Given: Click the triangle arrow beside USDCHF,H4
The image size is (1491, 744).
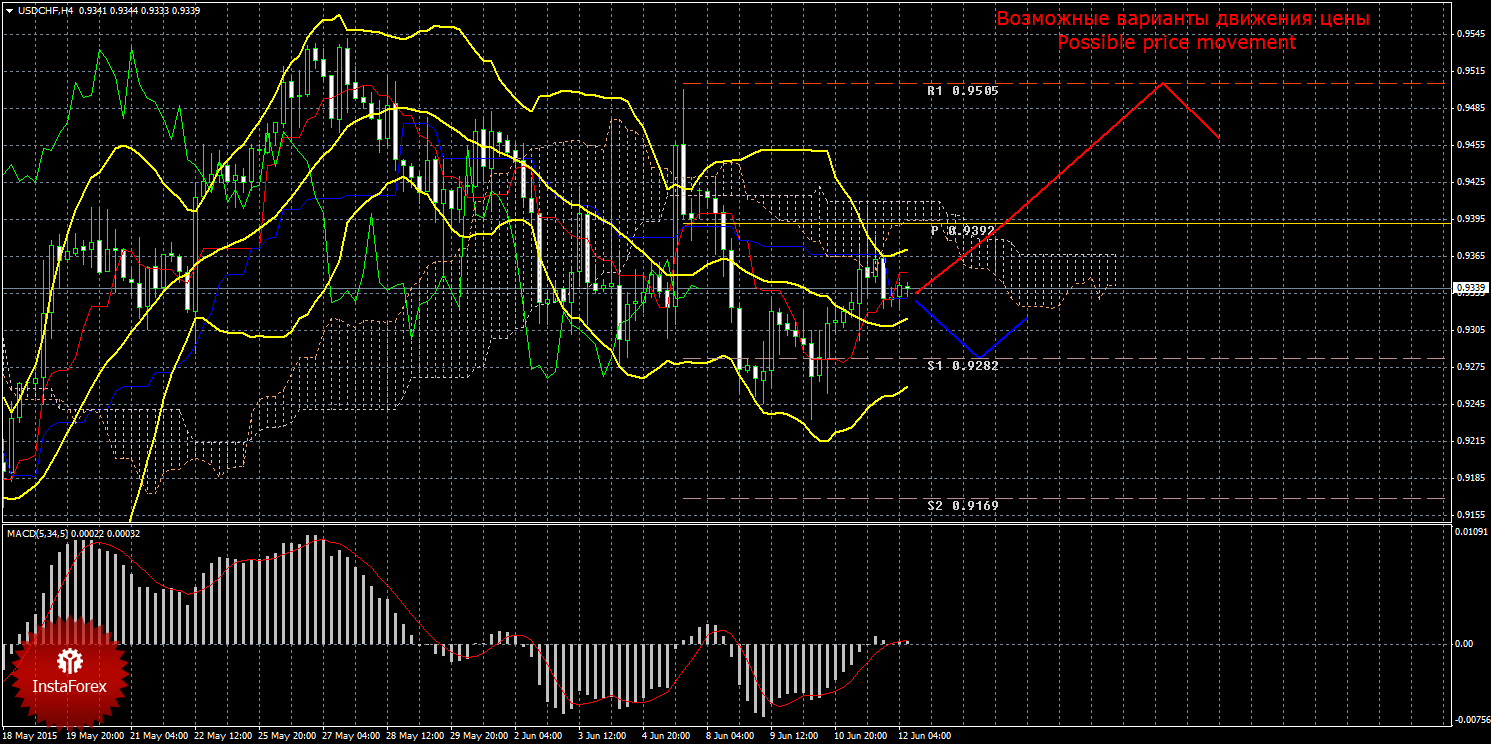Looking at the screenshot, I should pyautogui.click(x=8, y=10).
